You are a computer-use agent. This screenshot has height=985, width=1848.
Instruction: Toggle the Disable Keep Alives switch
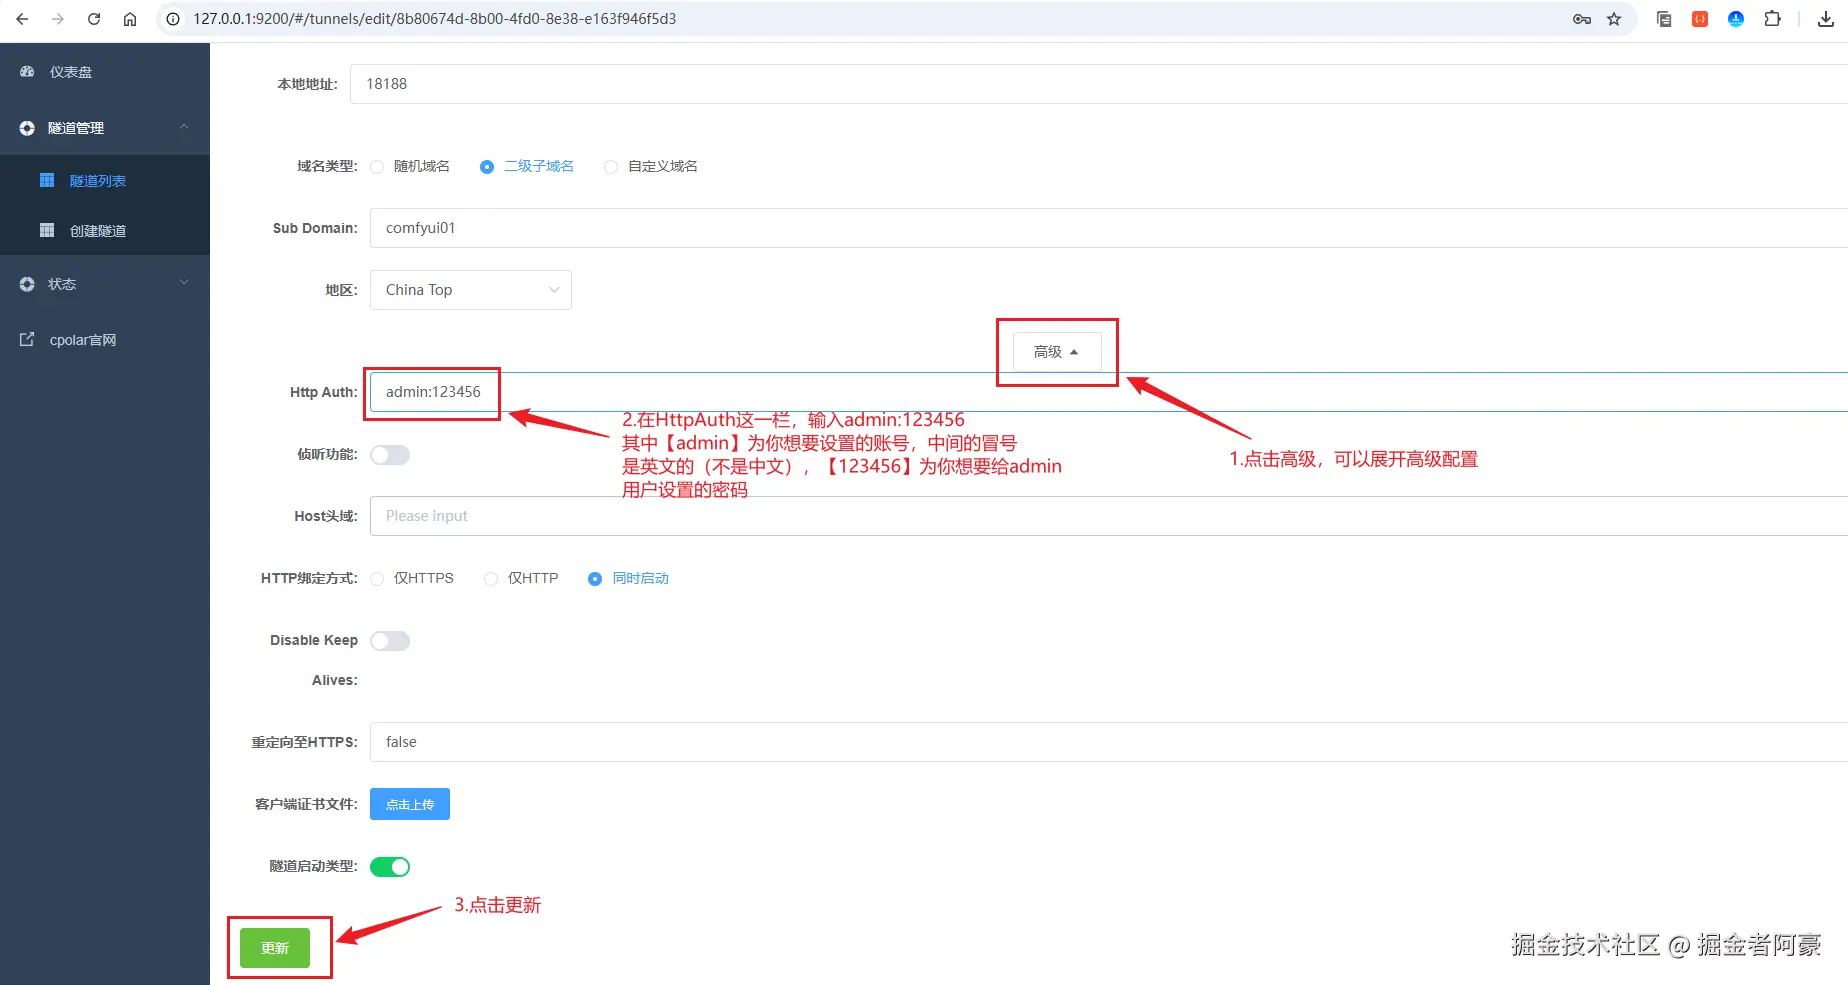(390, 641)
